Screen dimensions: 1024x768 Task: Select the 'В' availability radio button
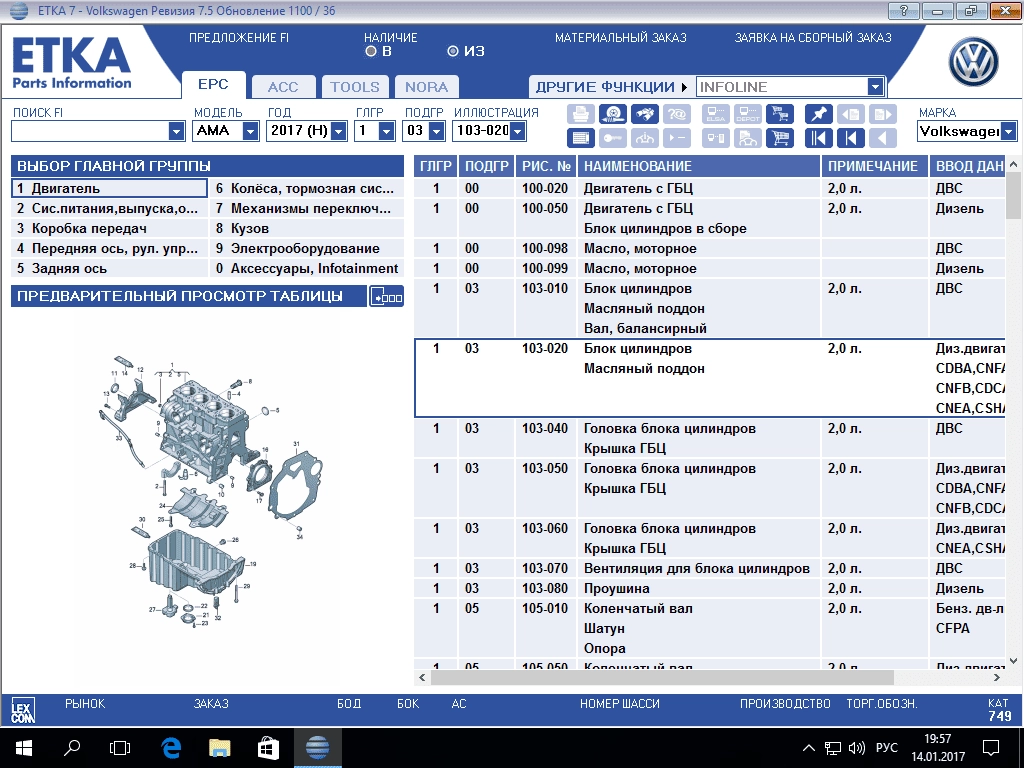point(371,51)
